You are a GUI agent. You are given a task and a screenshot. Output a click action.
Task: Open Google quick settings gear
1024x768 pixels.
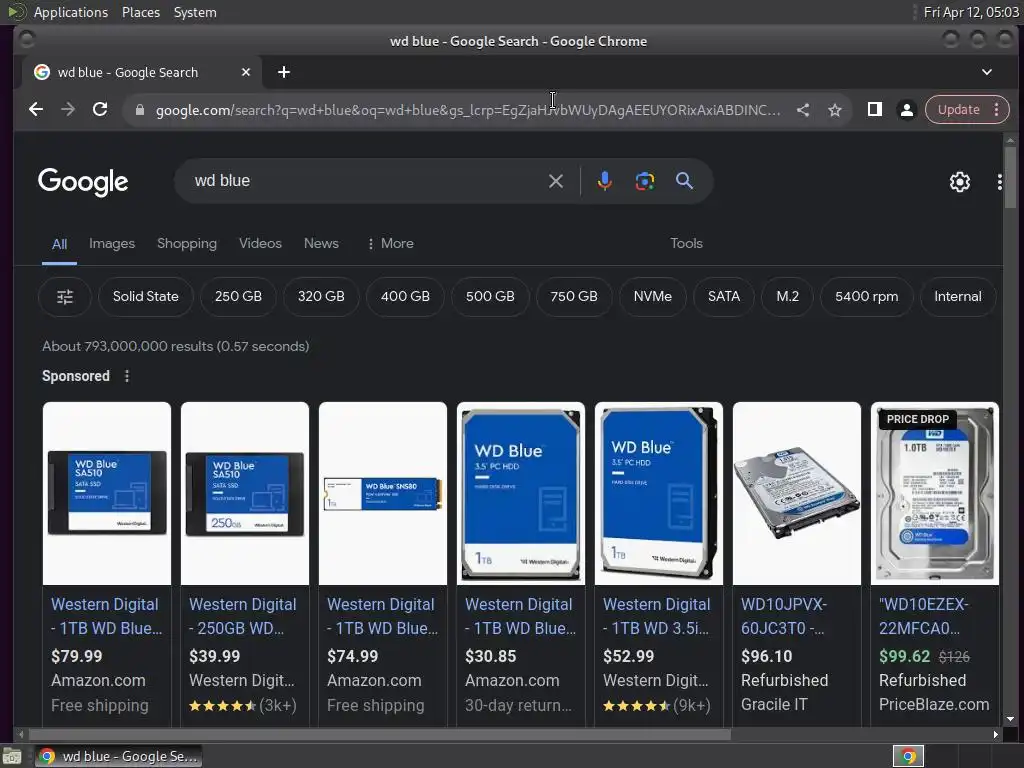[959, 182]
